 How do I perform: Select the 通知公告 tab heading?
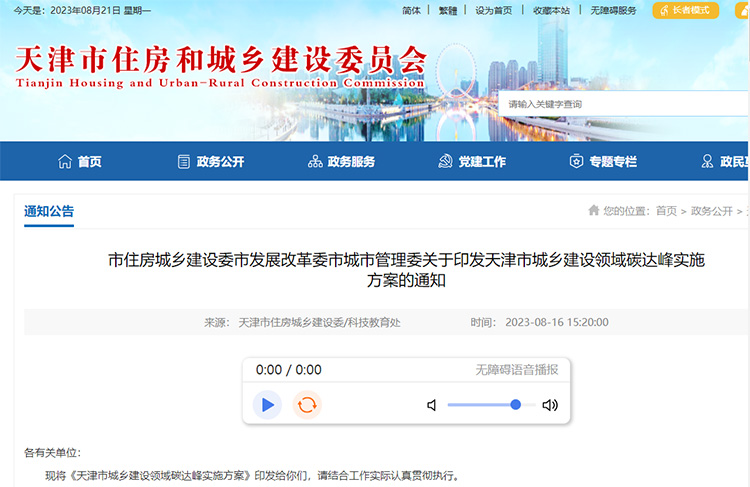(x=49, y=211)
